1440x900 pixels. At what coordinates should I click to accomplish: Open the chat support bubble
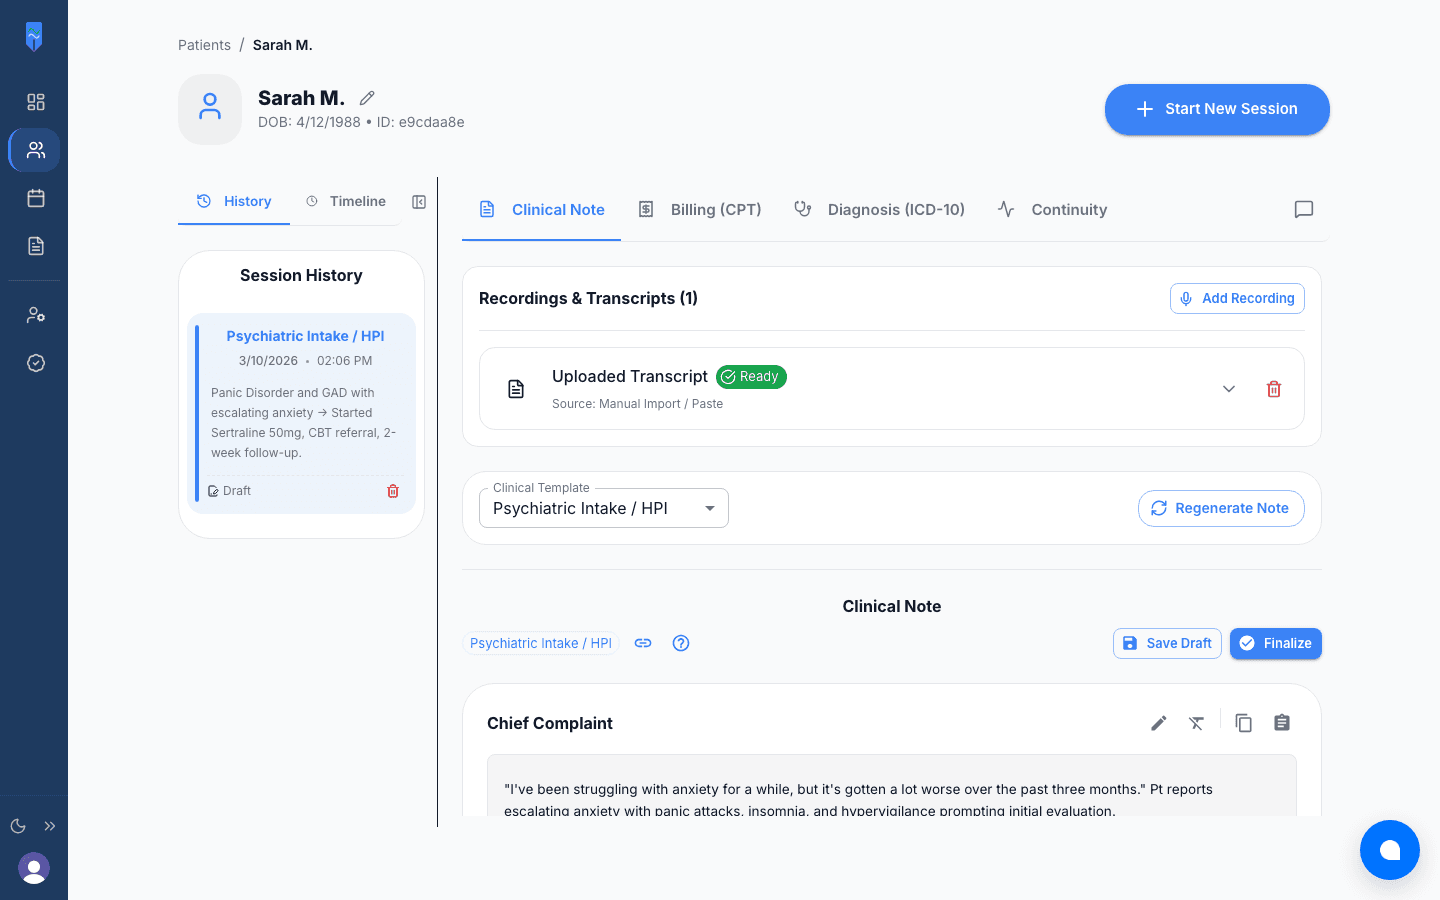(x=1390, y=850)
